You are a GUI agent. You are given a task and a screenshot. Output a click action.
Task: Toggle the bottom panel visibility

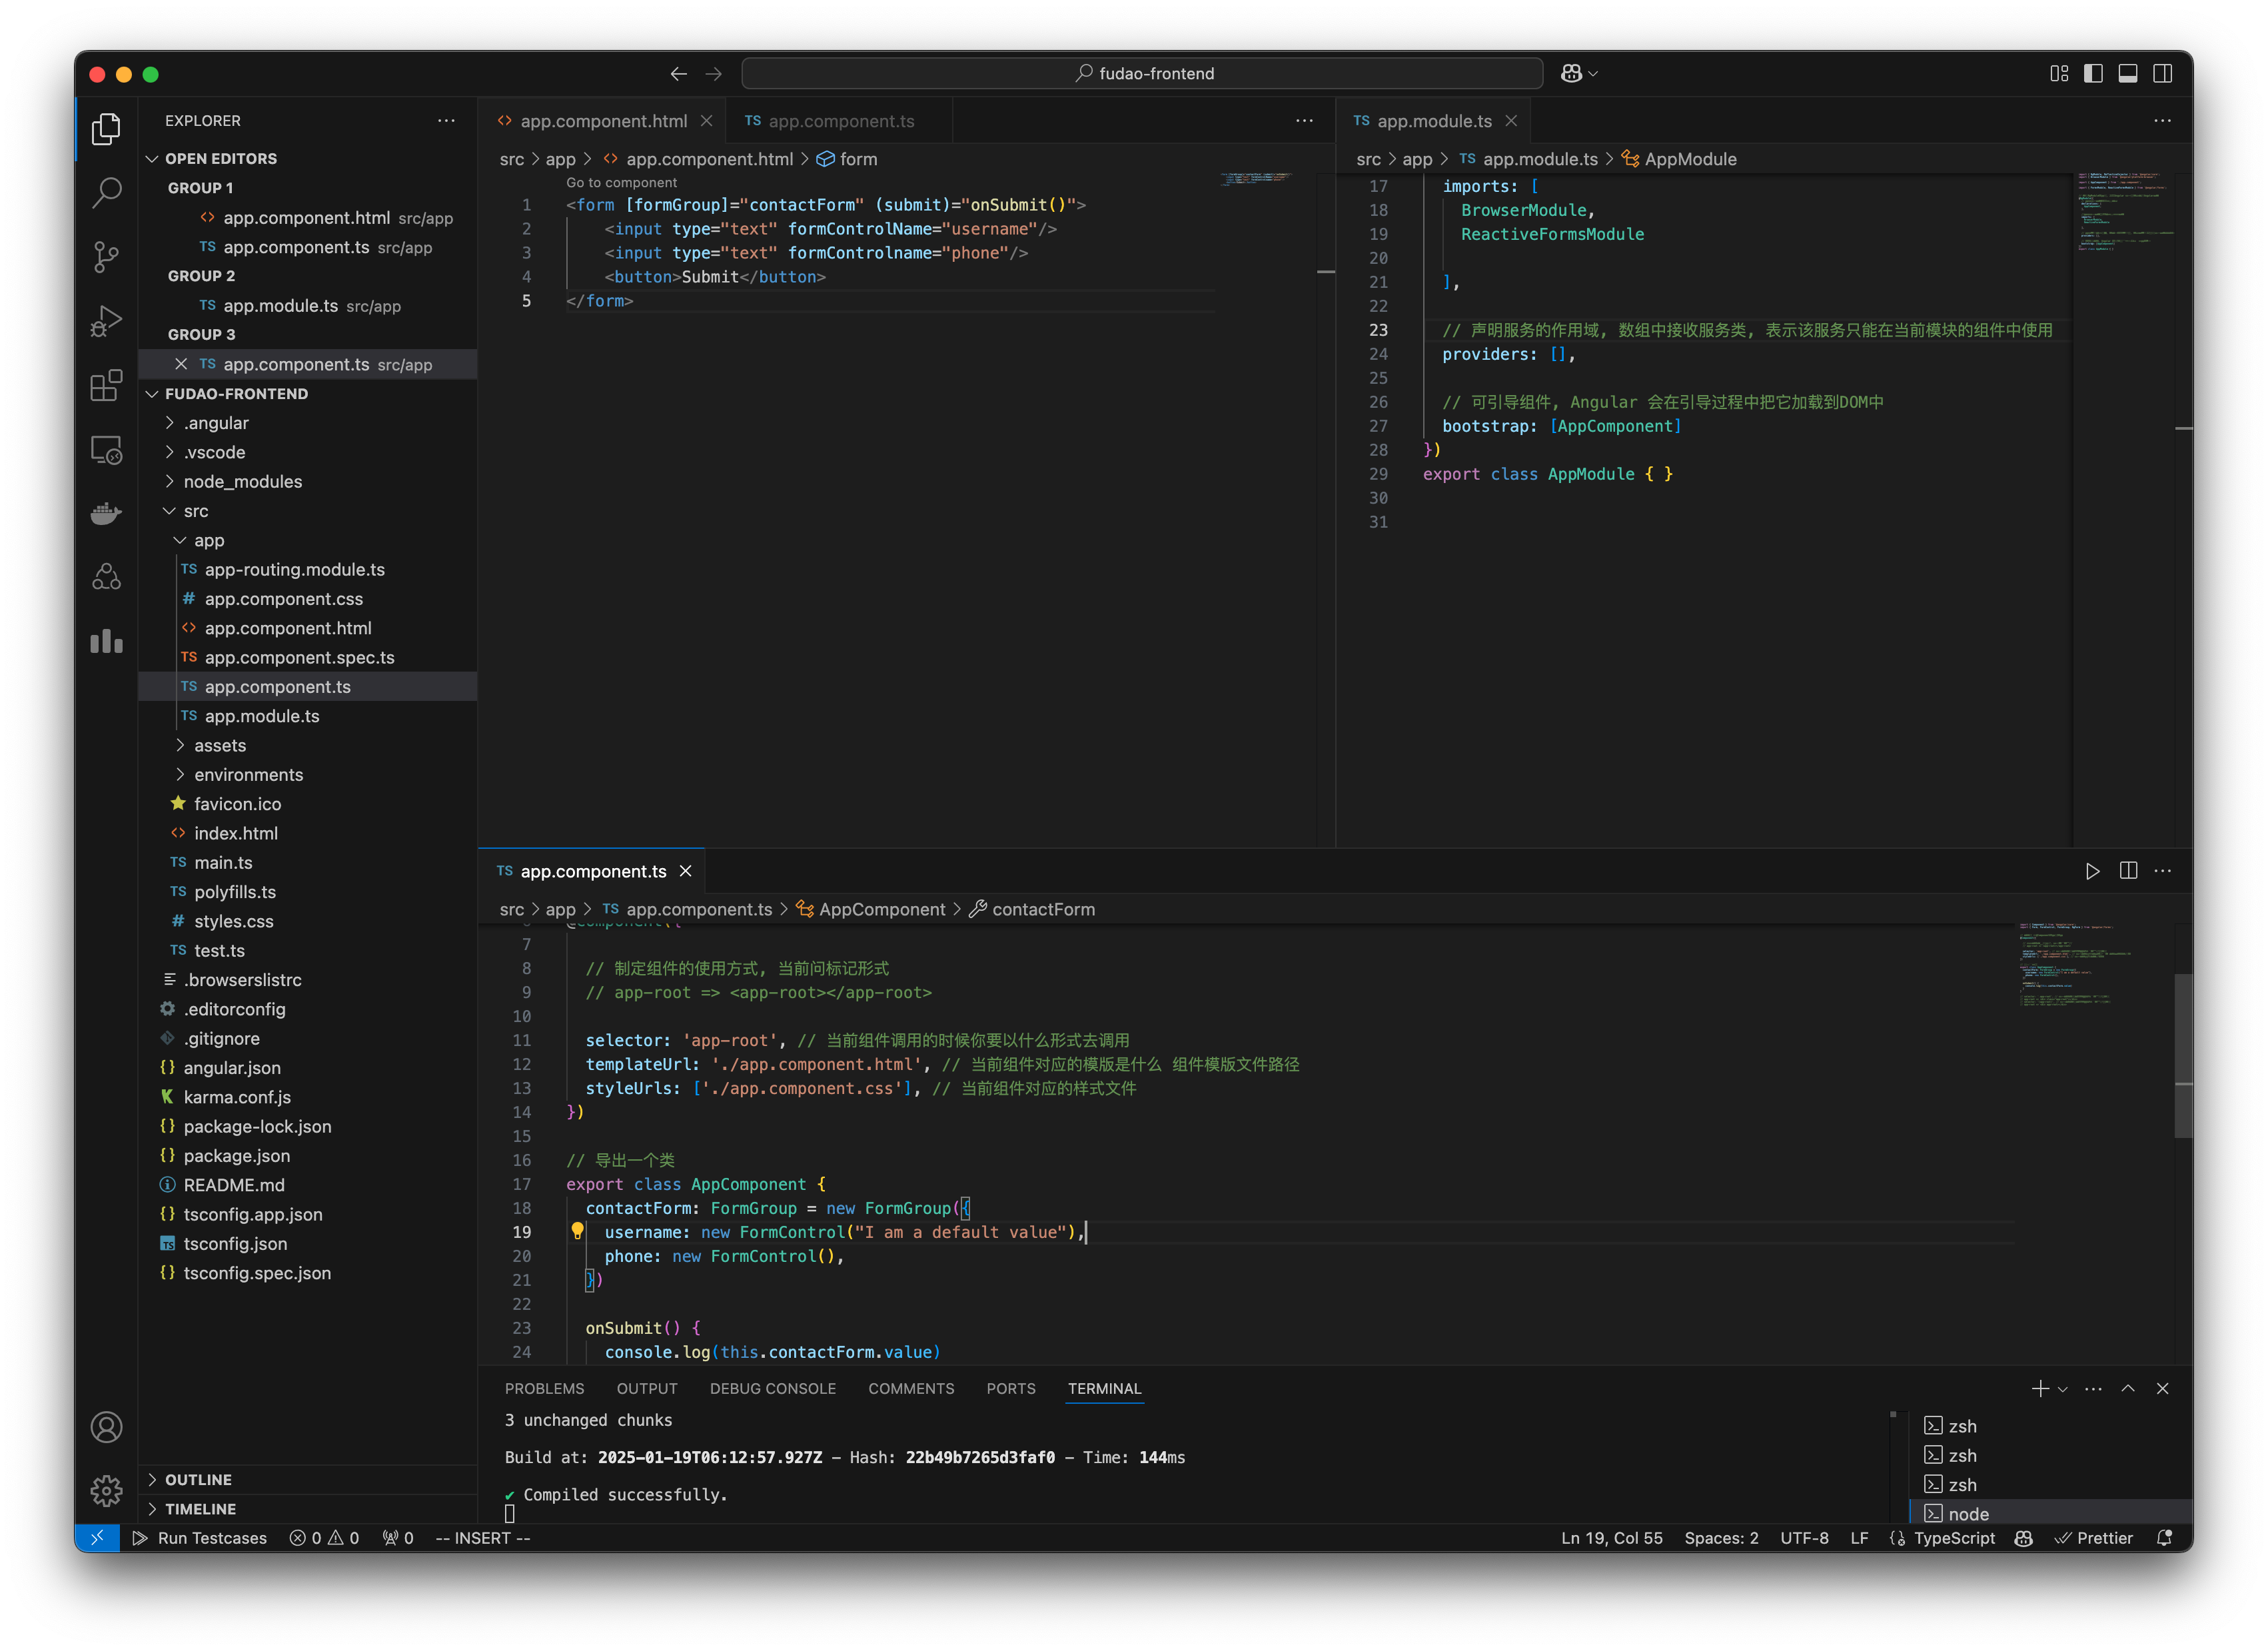click(2127, 73)
